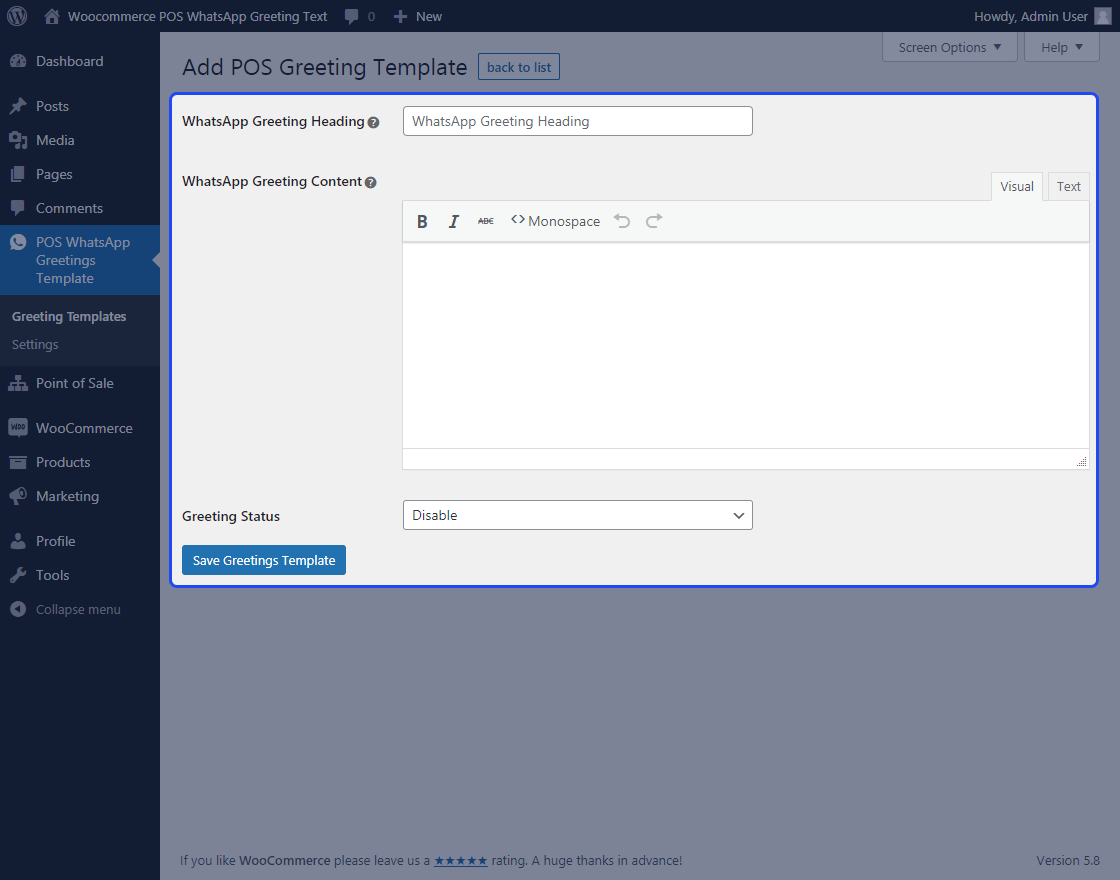Viewport: 1120px width, 880px height.
Task: Click the WooCommerce Woo icon
Action: click(x=18, y=428)
